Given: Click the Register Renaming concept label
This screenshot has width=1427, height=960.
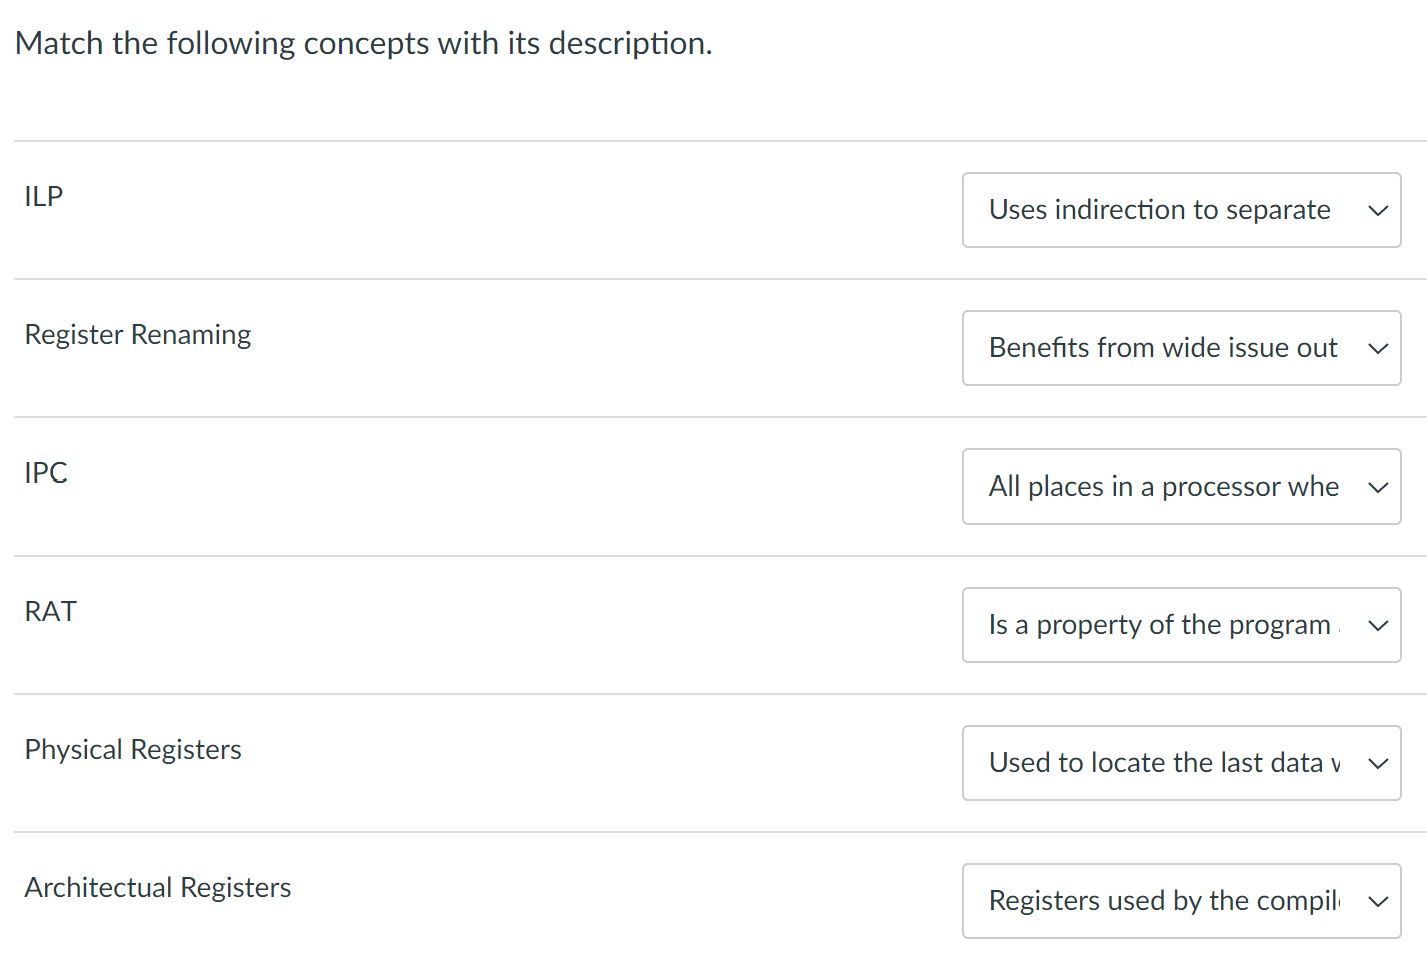Looking at the screenshot, I should [138, 335].
